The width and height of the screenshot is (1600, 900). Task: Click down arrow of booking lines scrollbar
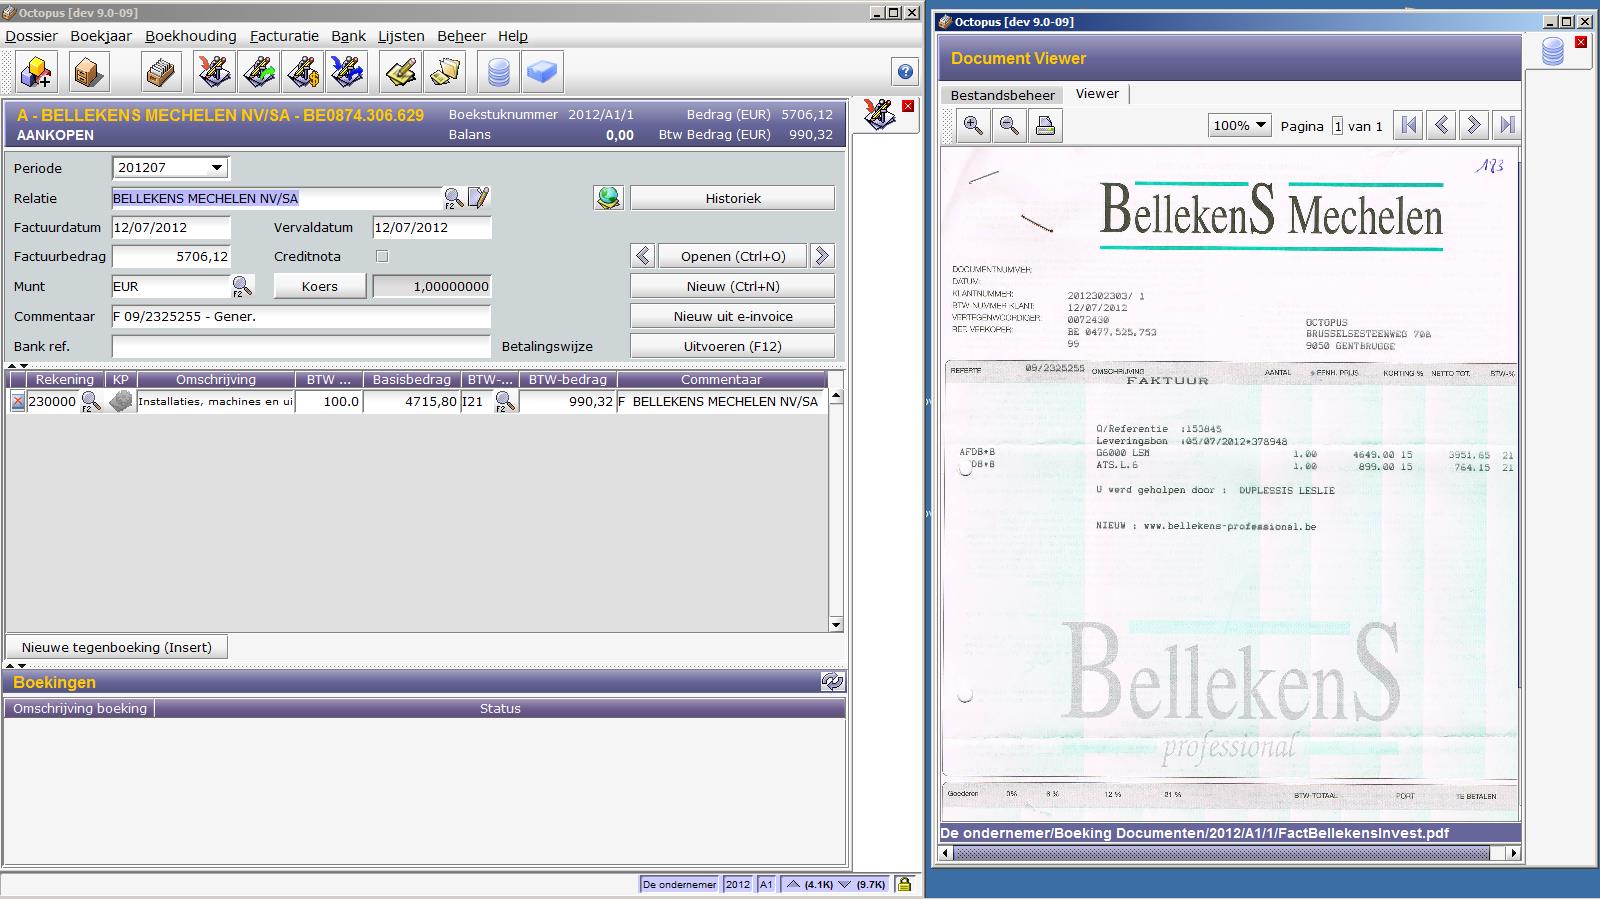coord(836,624)
